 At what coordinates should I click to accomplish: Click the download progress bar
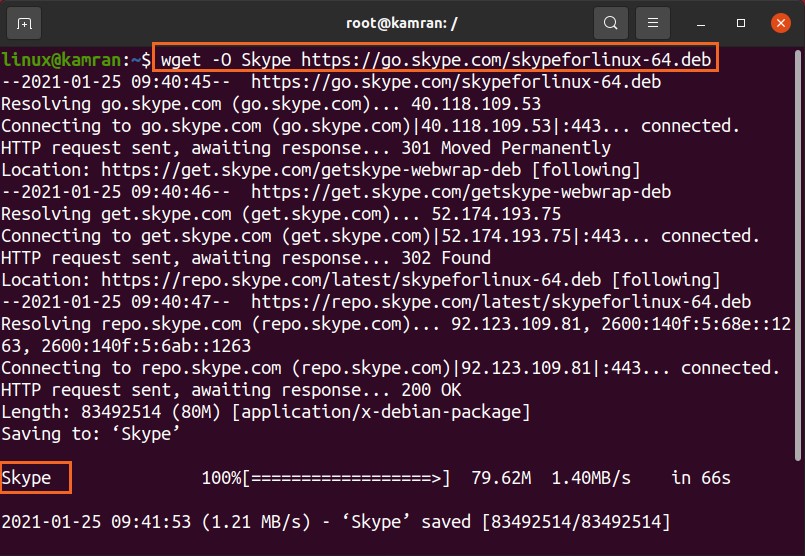tap(346, 478)
